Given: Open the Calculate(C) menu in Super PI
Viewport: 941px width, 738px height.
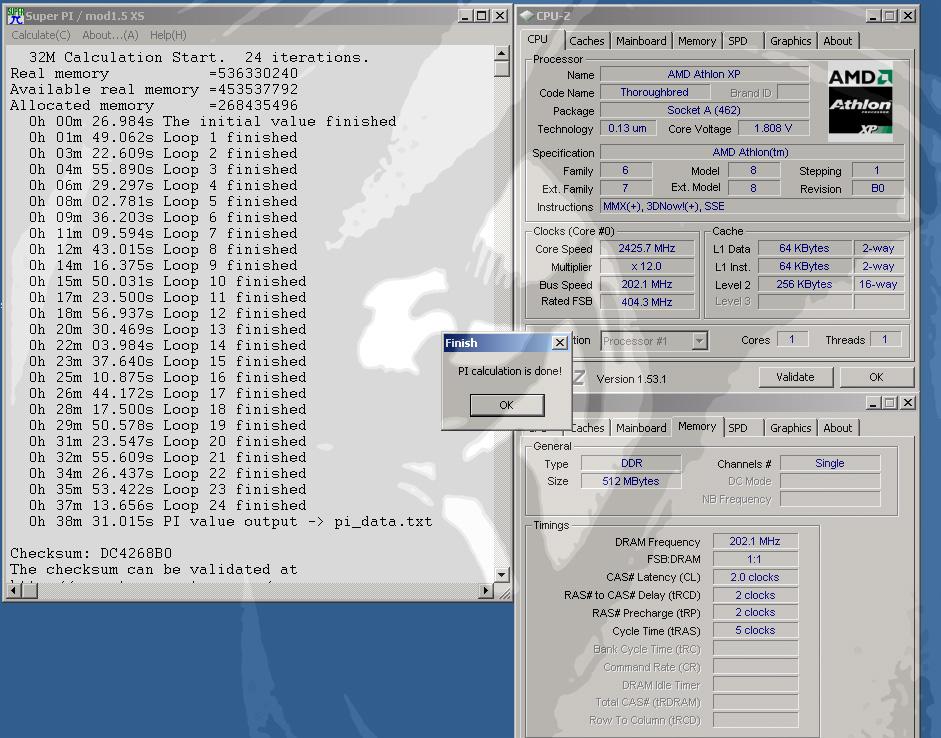Looking at the screenshot, I should 41,35.
